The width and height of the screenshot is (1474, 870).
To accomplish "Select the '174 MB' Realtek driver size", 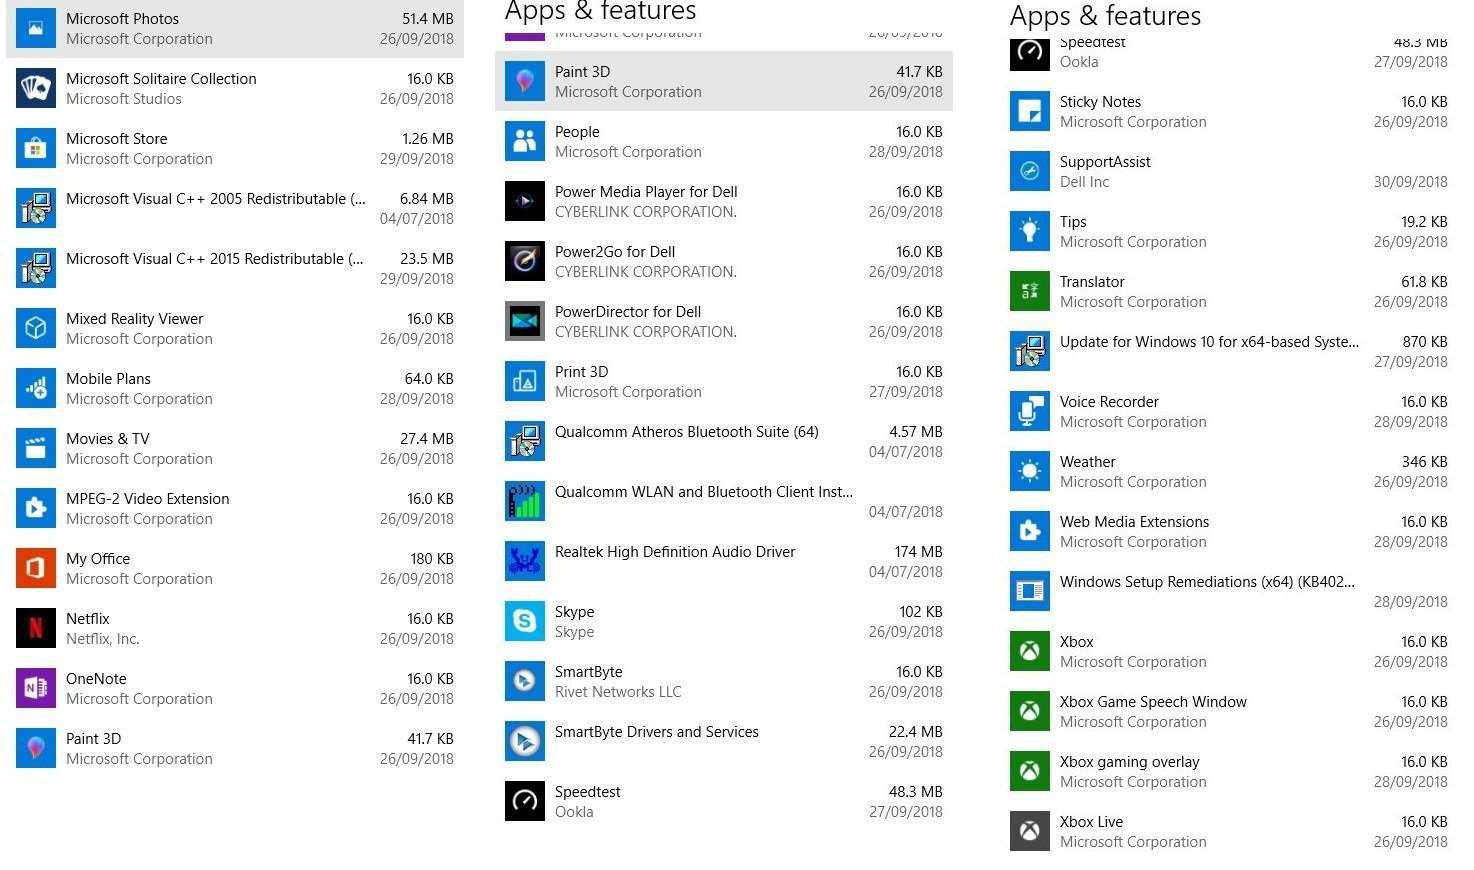I will tap(919, 551).
